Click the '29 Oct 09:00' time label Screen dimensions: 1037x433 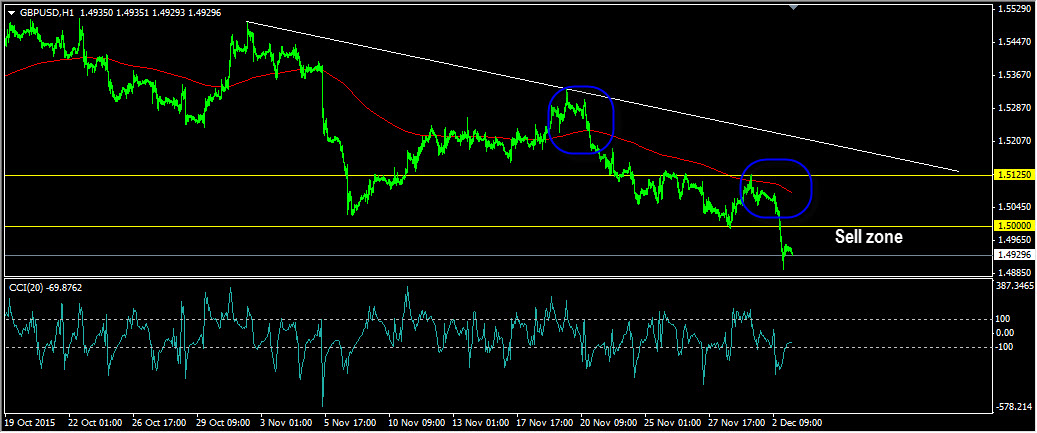(x=224, y=422)
